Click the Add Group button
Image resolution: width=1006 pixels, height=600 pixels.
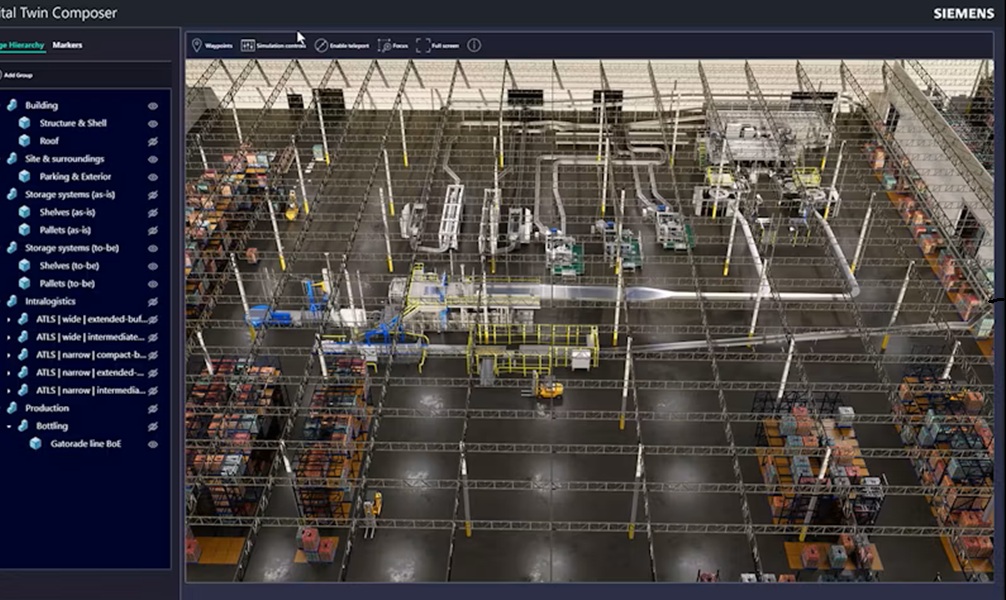(17, 75)
